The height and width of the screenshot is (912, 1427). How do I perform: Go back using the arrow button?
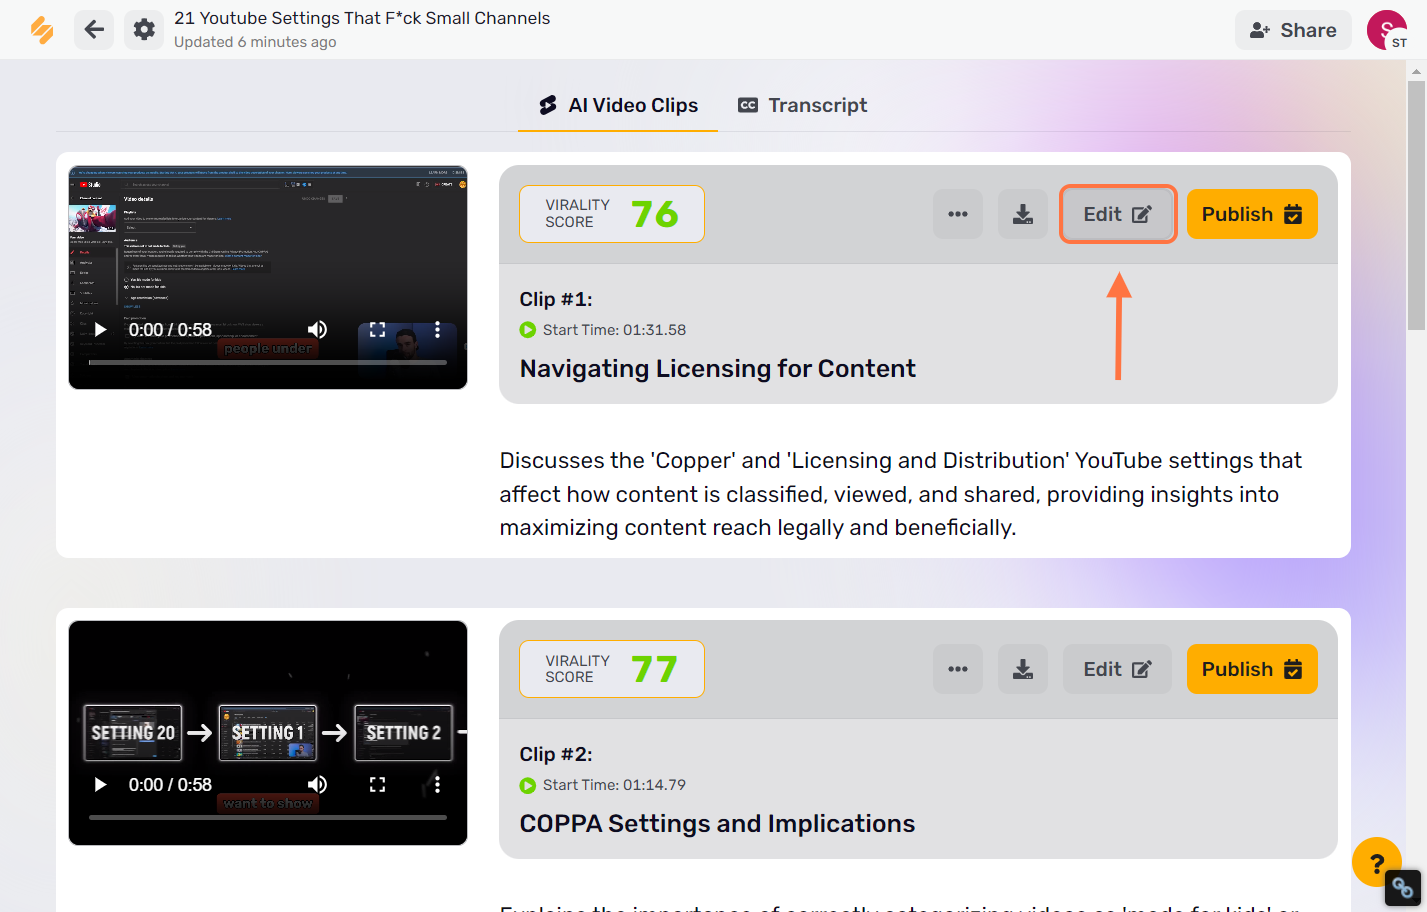[94, 30]
